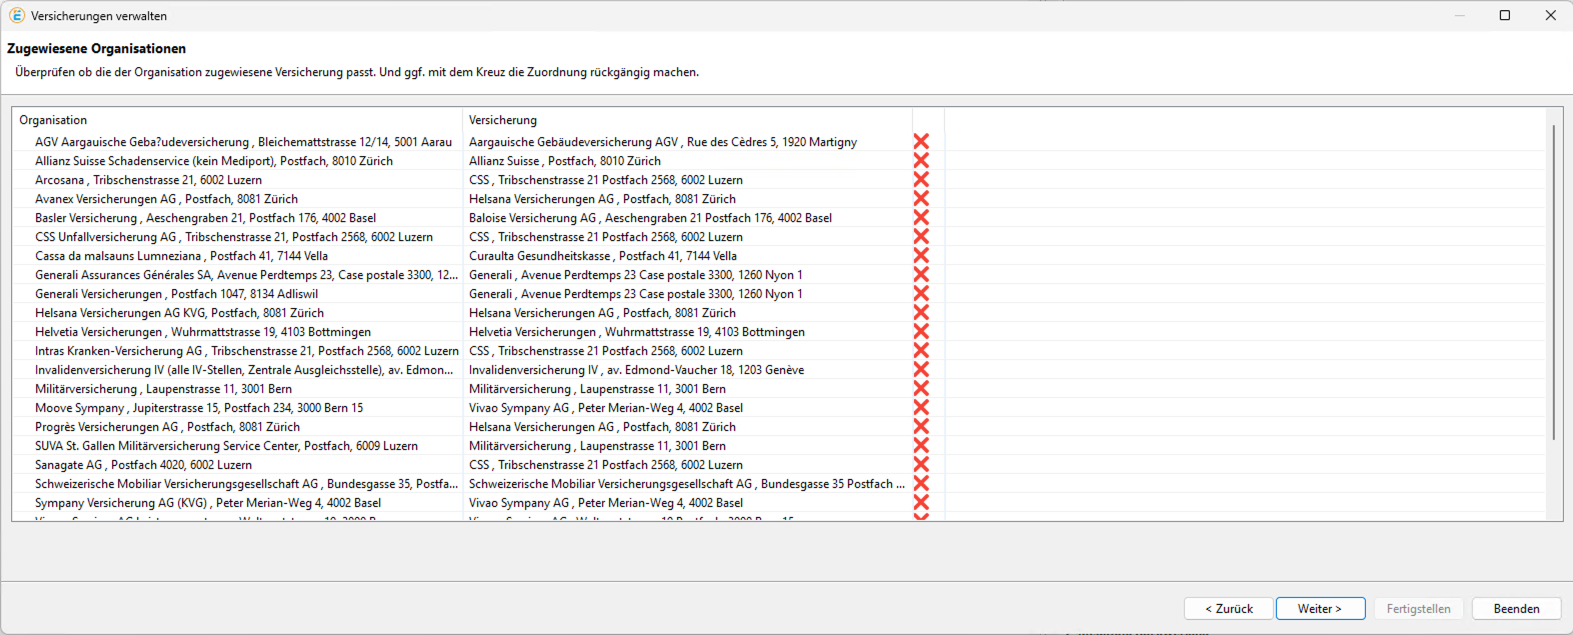
Task: Click the vertical scrollbar of the table
Action: [1553, 283]
